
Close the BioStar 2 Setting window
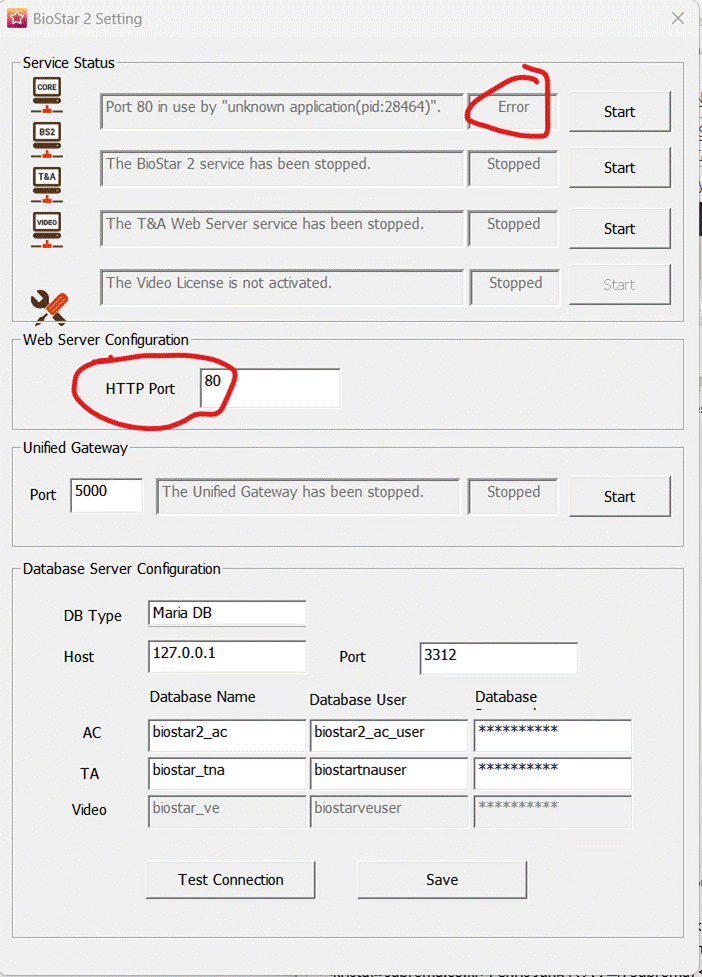(678, 19)
